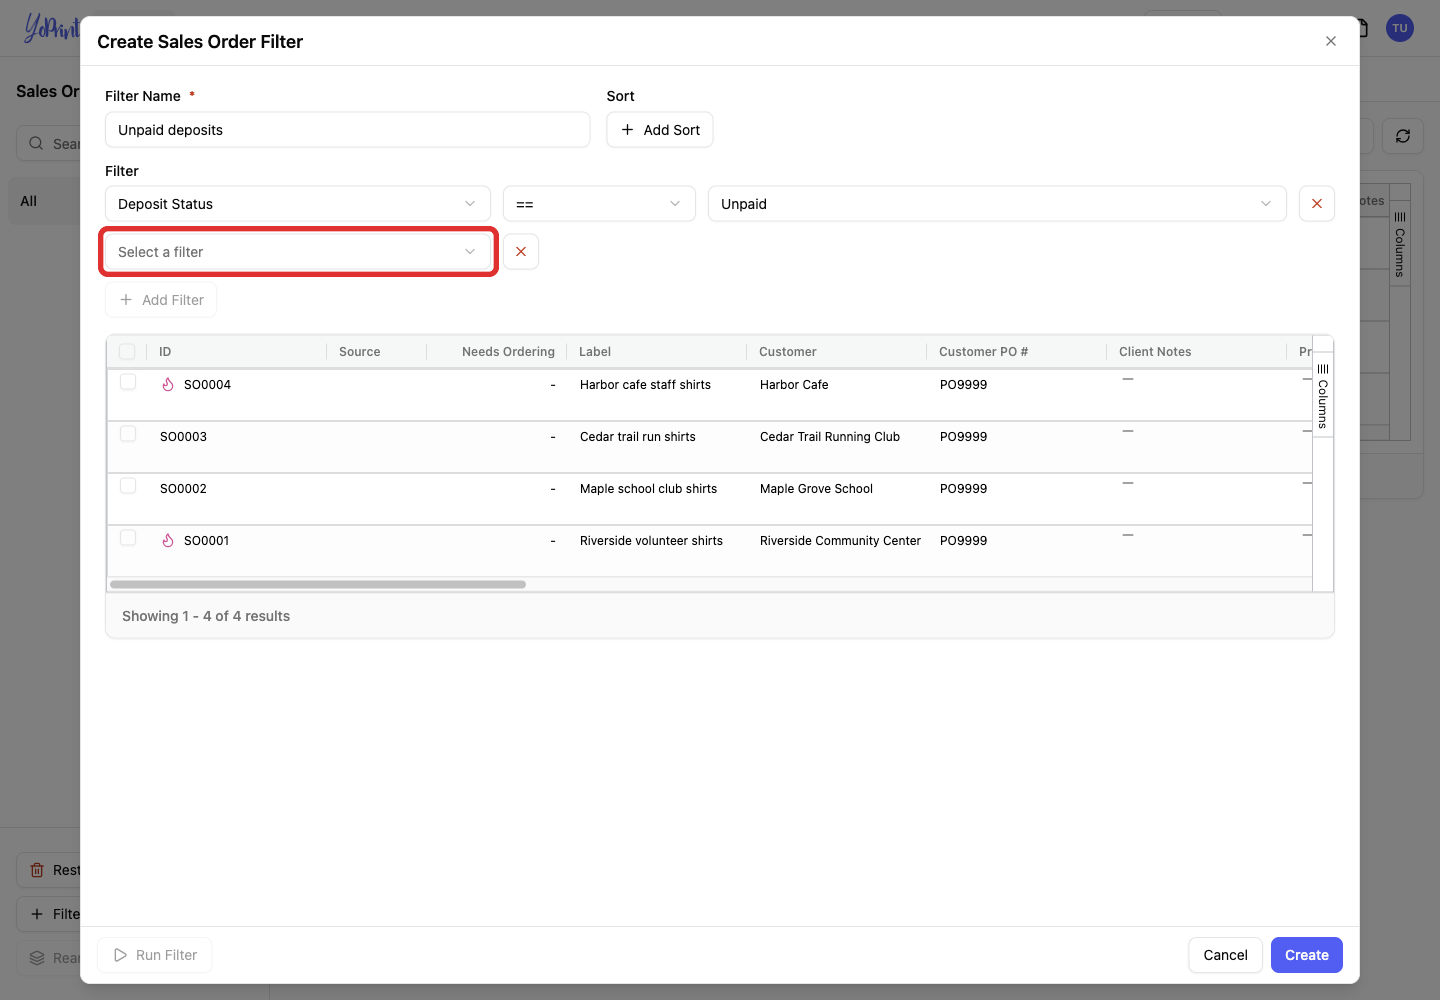The height and width of the screenshot is (1000, 1440).
Task: Open the Unpaid value dropdown
Action: (x=997, y=204)
